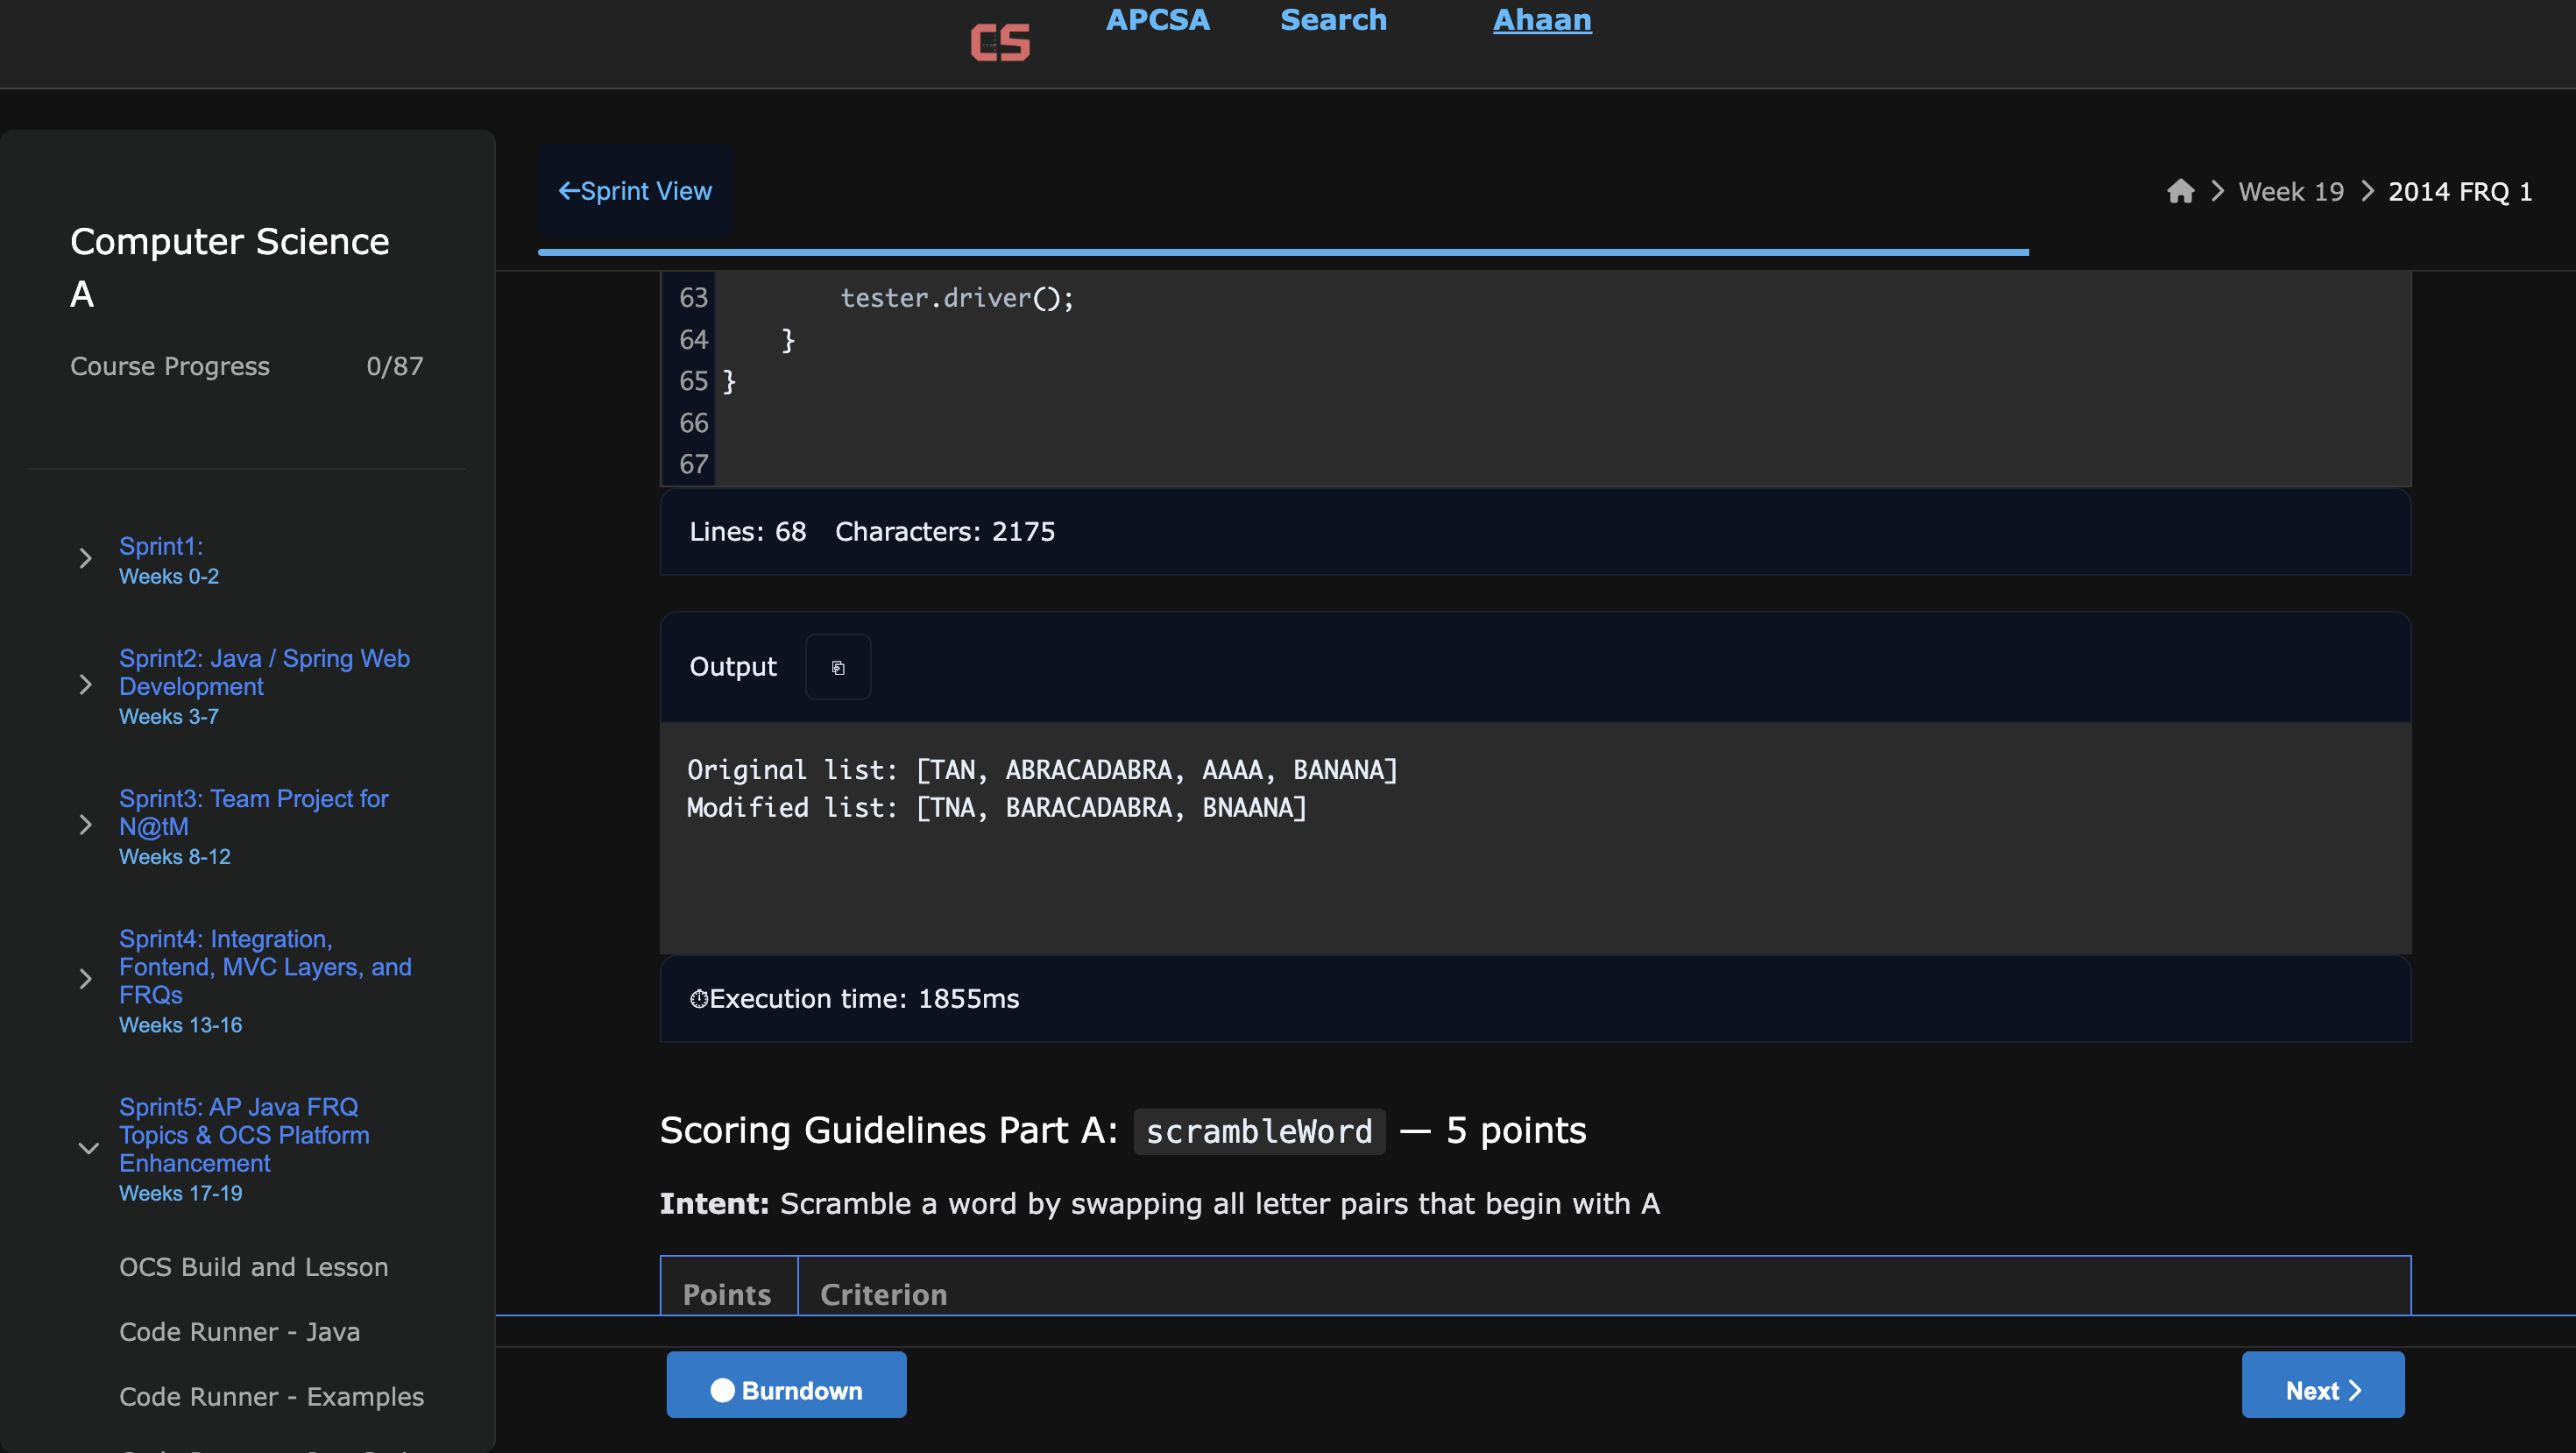Click the home breadcrumb icon
Screen dimensions: 2576x1453
(2180, 191)
